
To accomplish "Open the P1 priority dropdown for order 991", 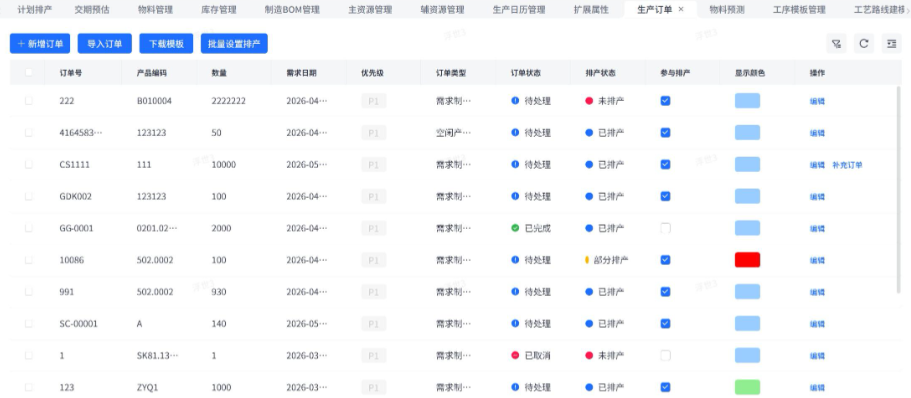I will tap(374, 292).
